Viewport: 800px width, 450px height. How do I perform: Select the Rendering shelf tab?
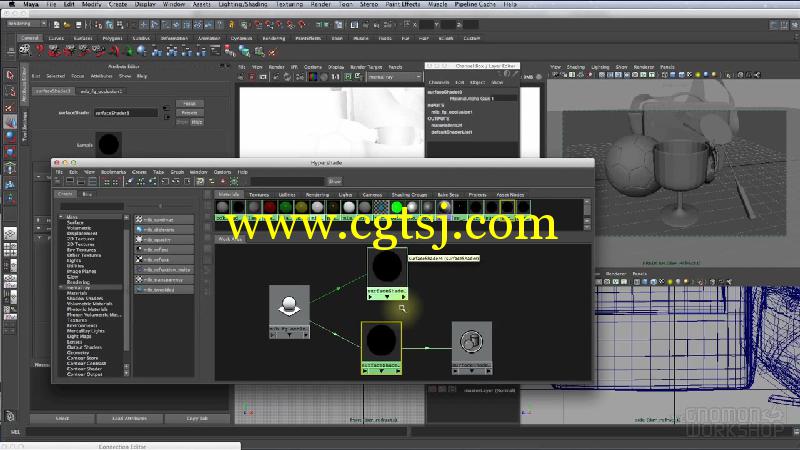click(273, 38)
